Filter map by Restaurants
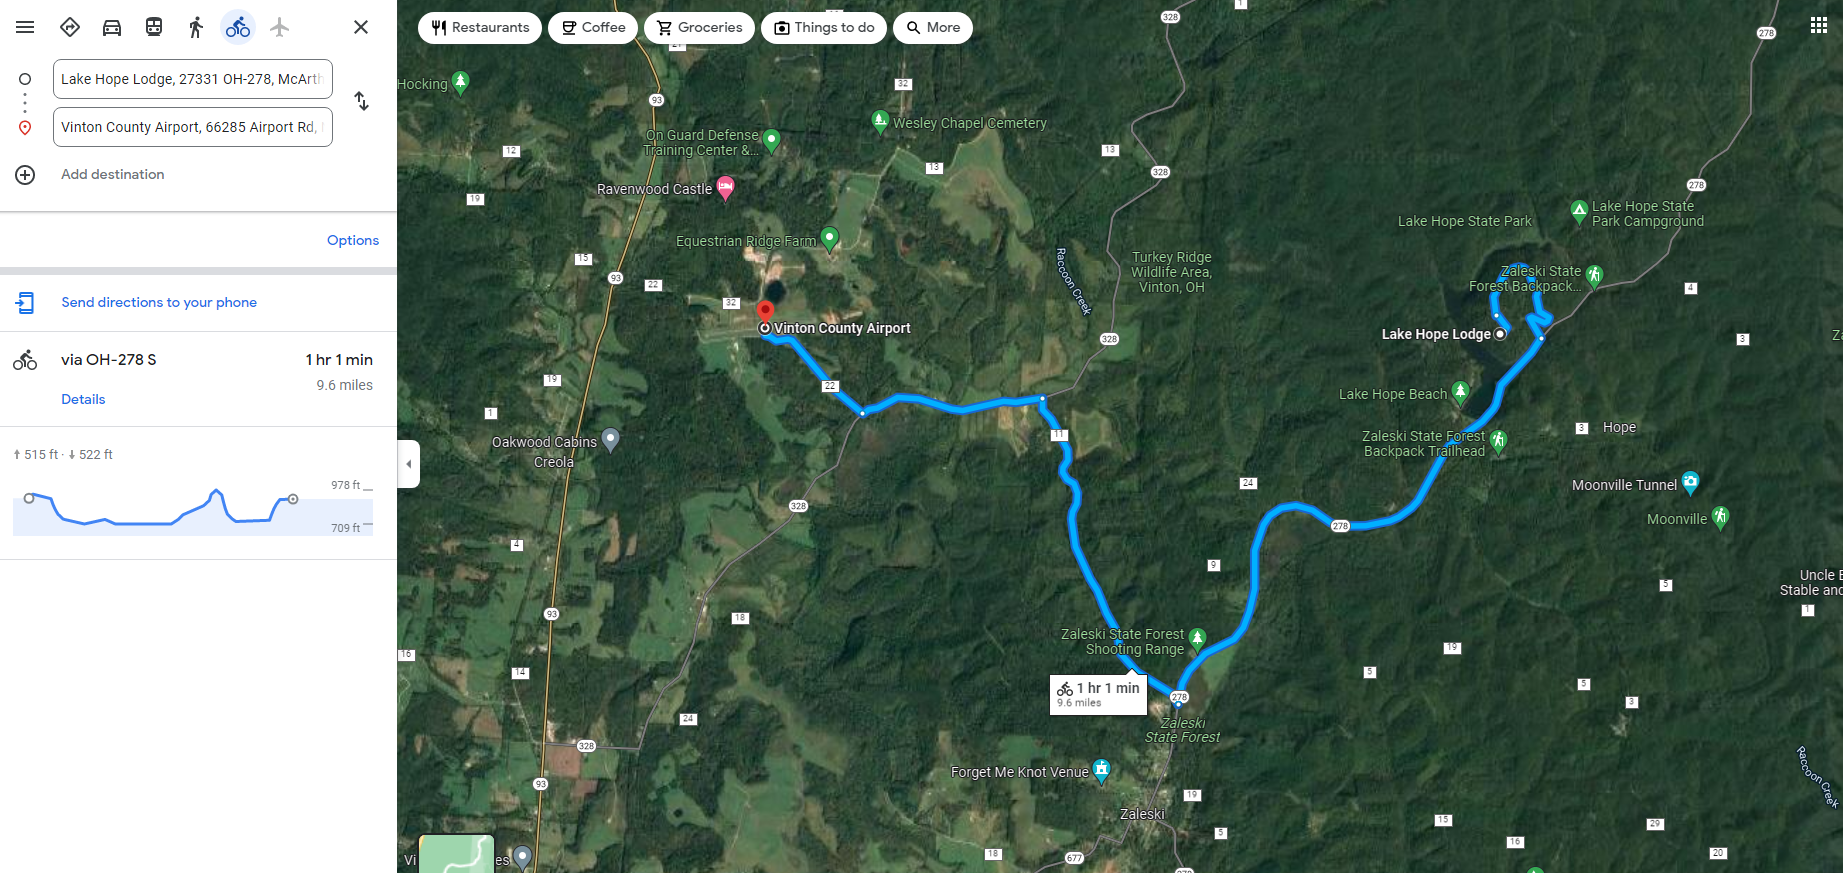The image size is (1843, 873). 480,27
